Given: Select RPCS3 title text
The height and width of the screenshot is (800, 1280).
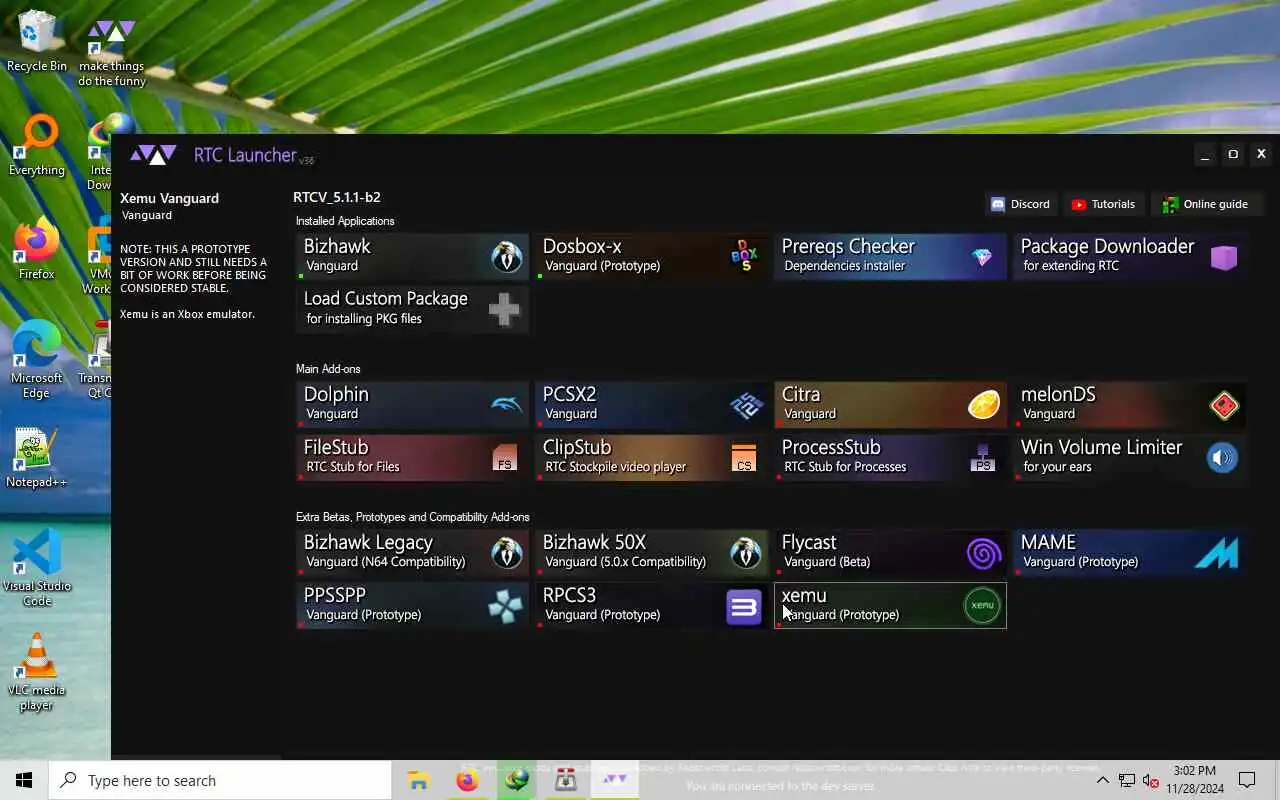Looking at the screenshot, I should click(569, 595).
